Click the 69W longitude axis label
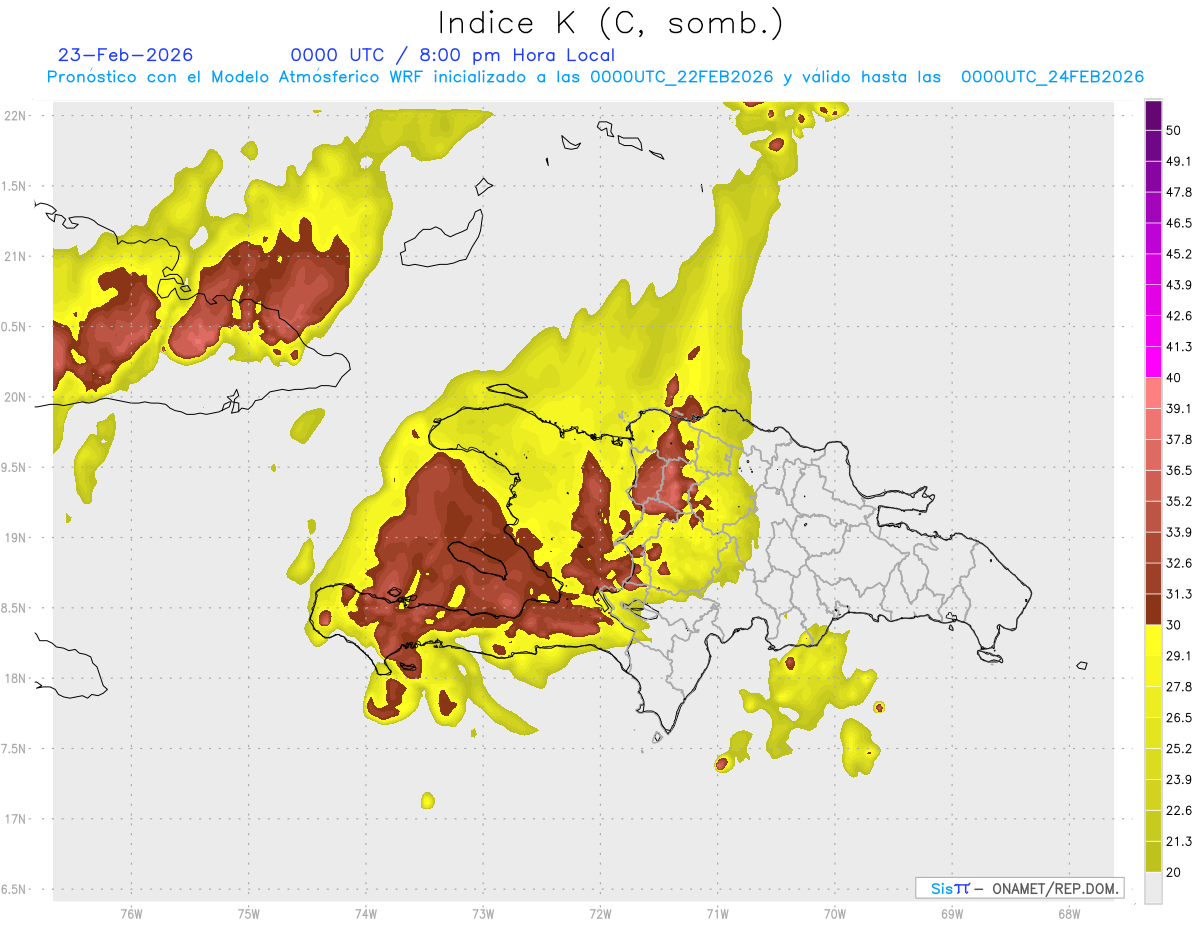The height and width of the screenshot is (927, 1200). (951, 914)
